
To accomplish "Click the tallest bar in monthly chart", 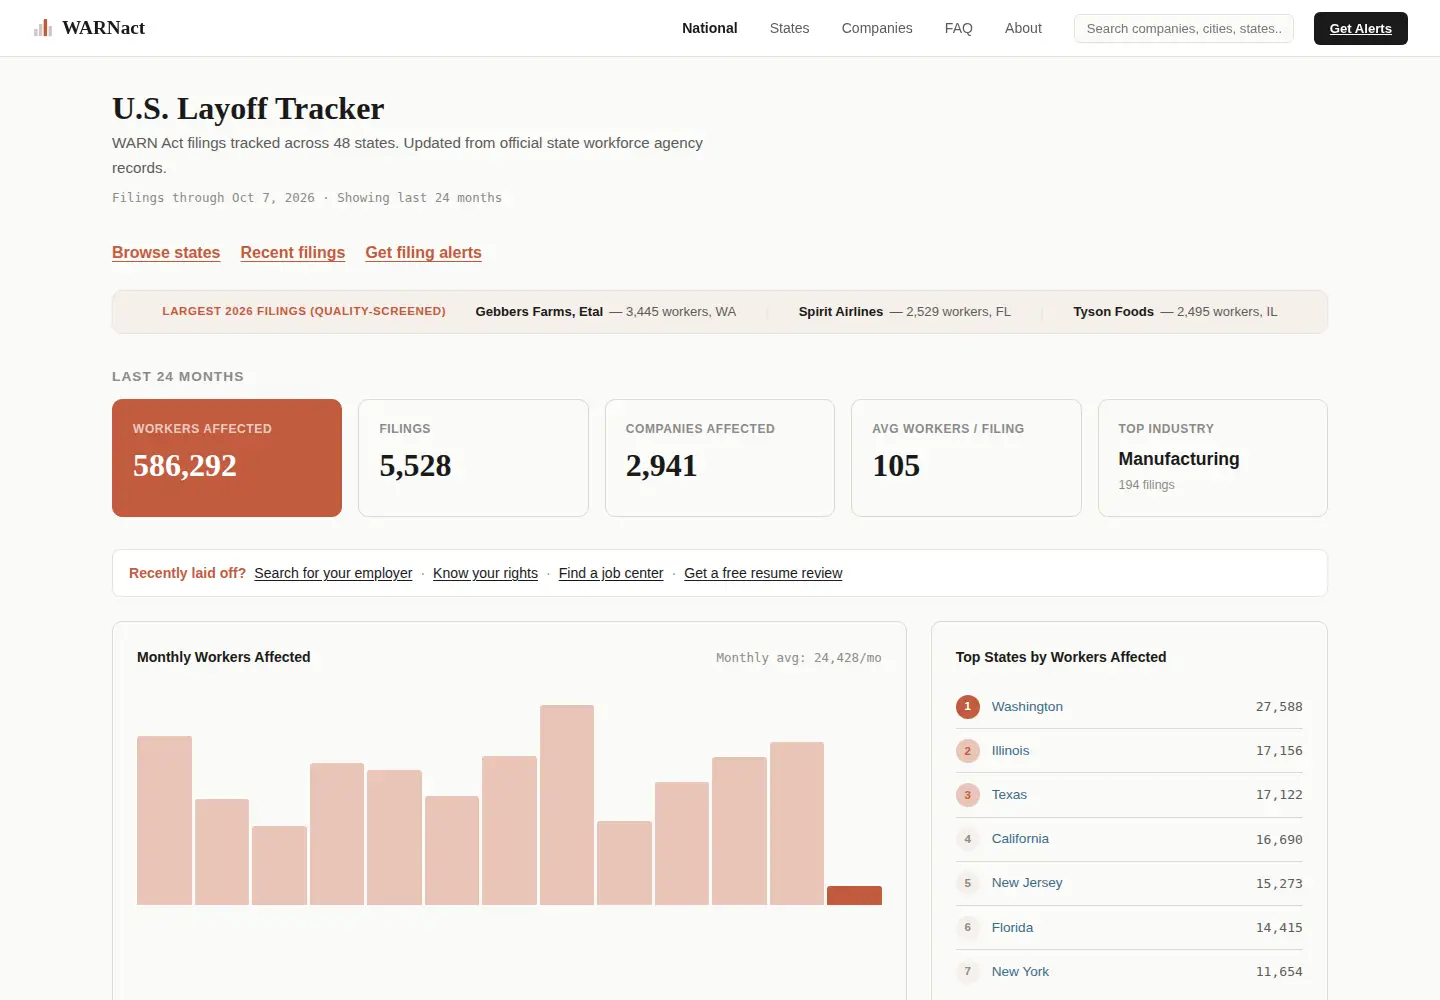I will pos(567,805).
